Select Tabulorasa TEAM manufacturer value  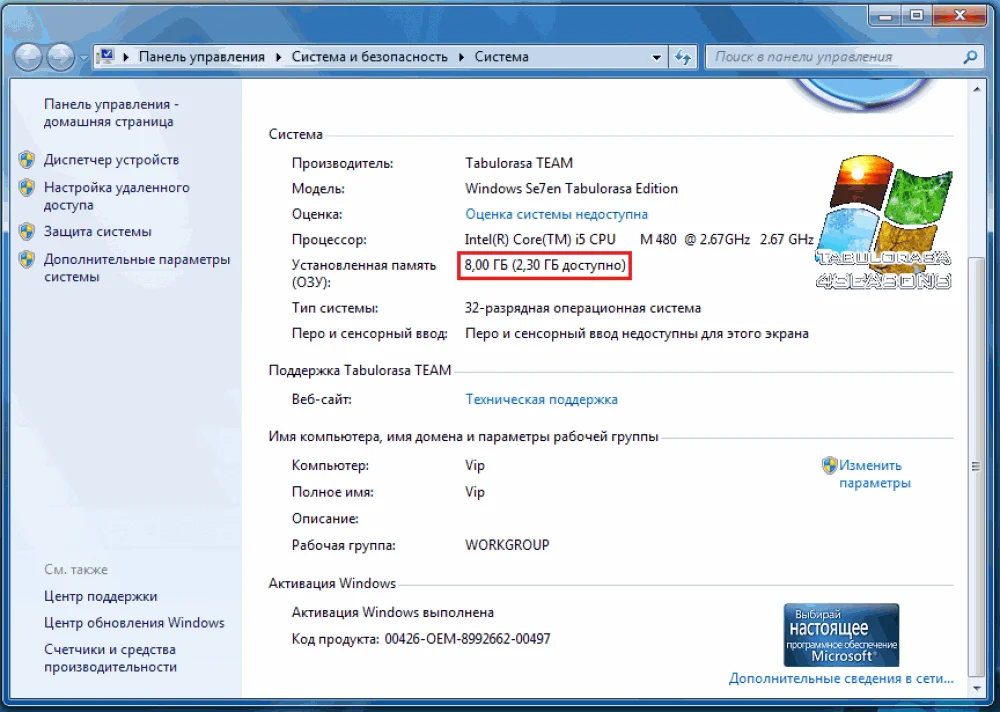(x=518, y=163)
